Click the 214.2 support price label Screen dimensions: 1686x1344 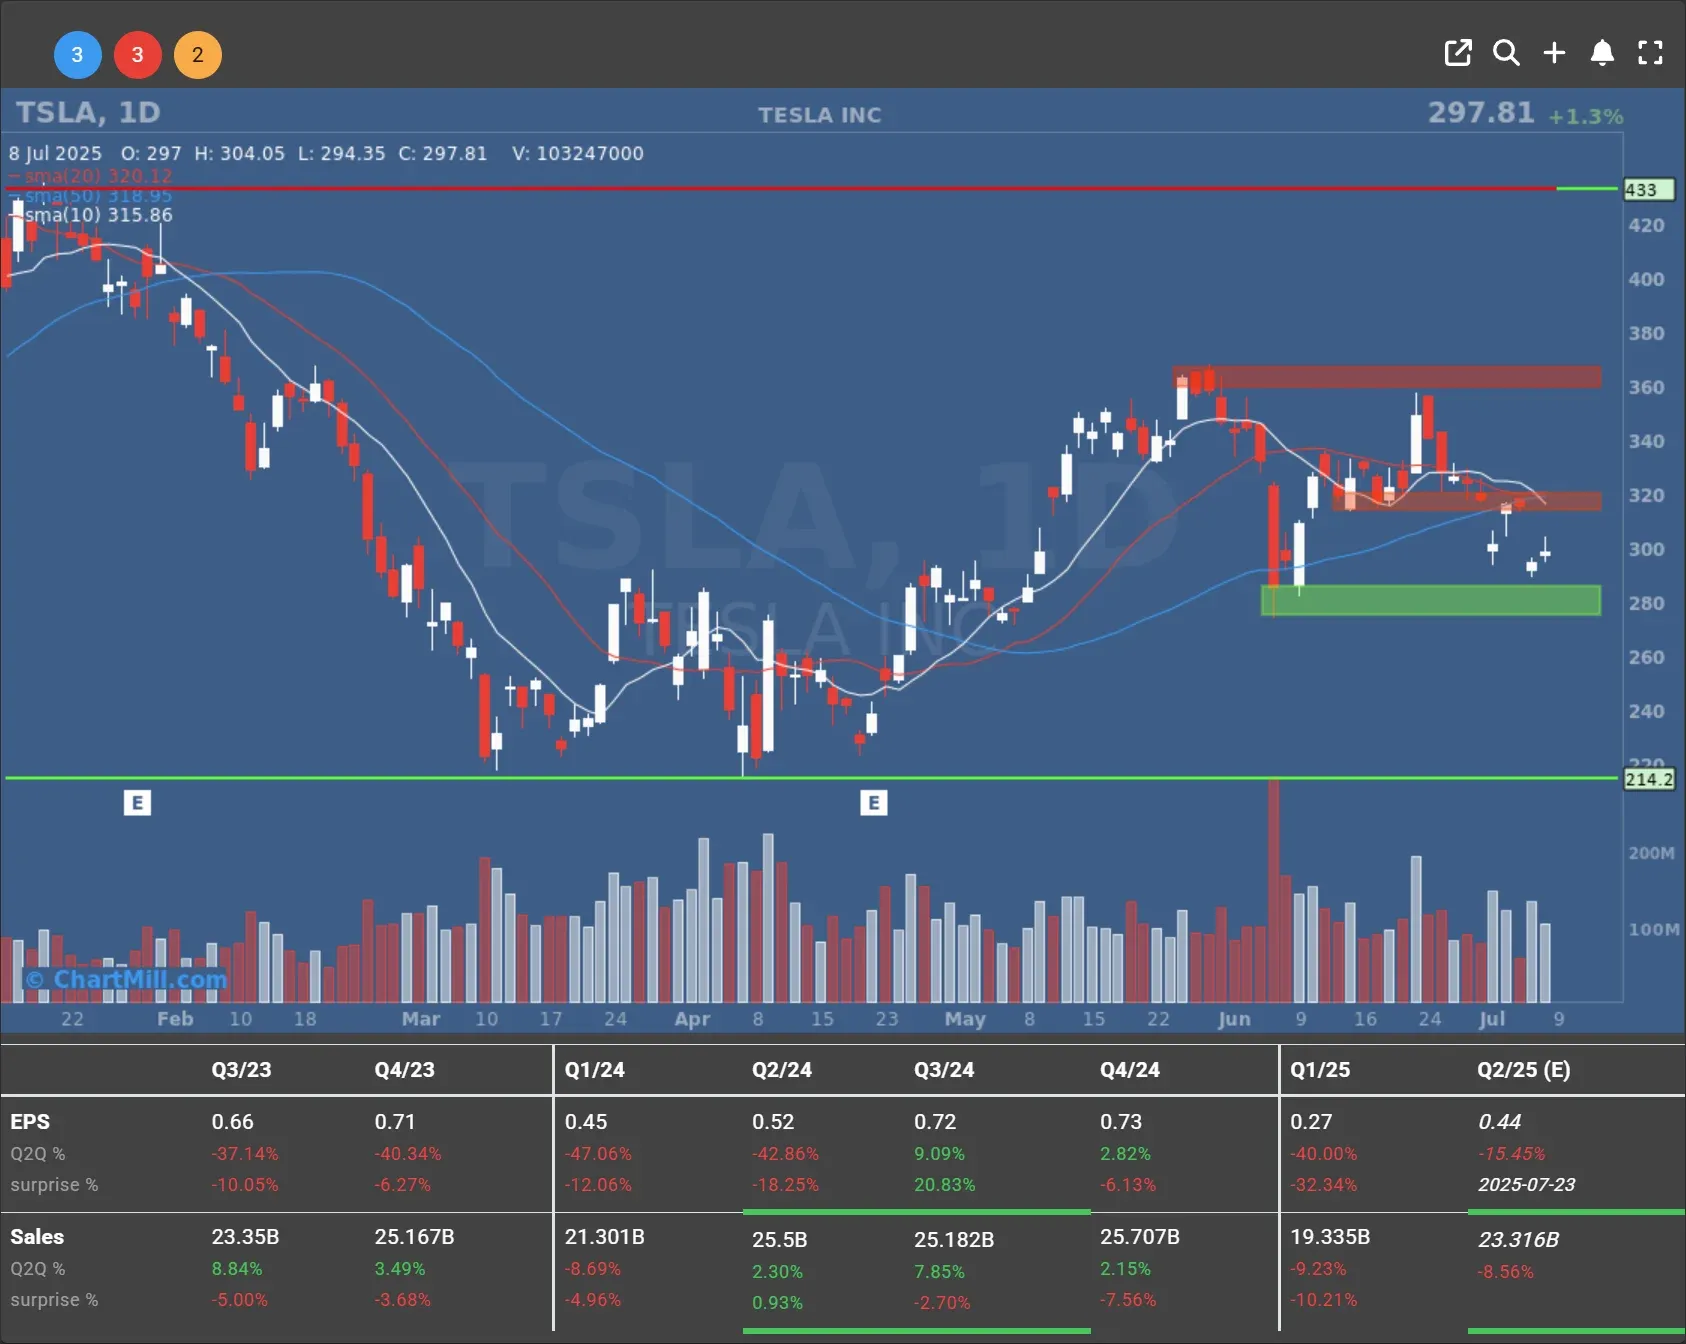click(x=1648, y=779)
